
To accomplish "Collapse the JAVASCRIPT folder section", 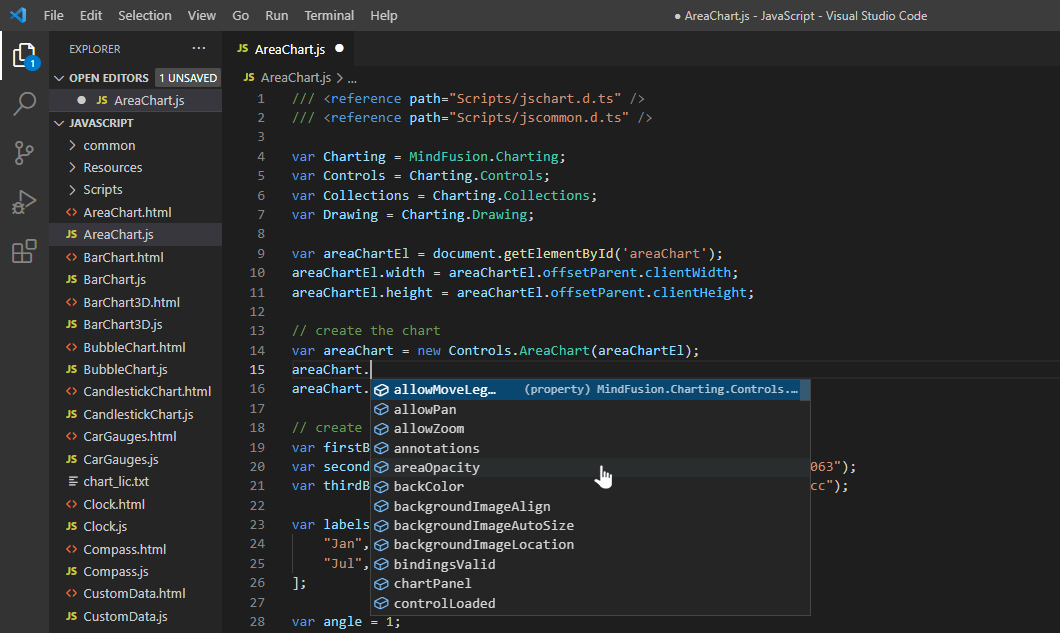I will tap(59, 123).
